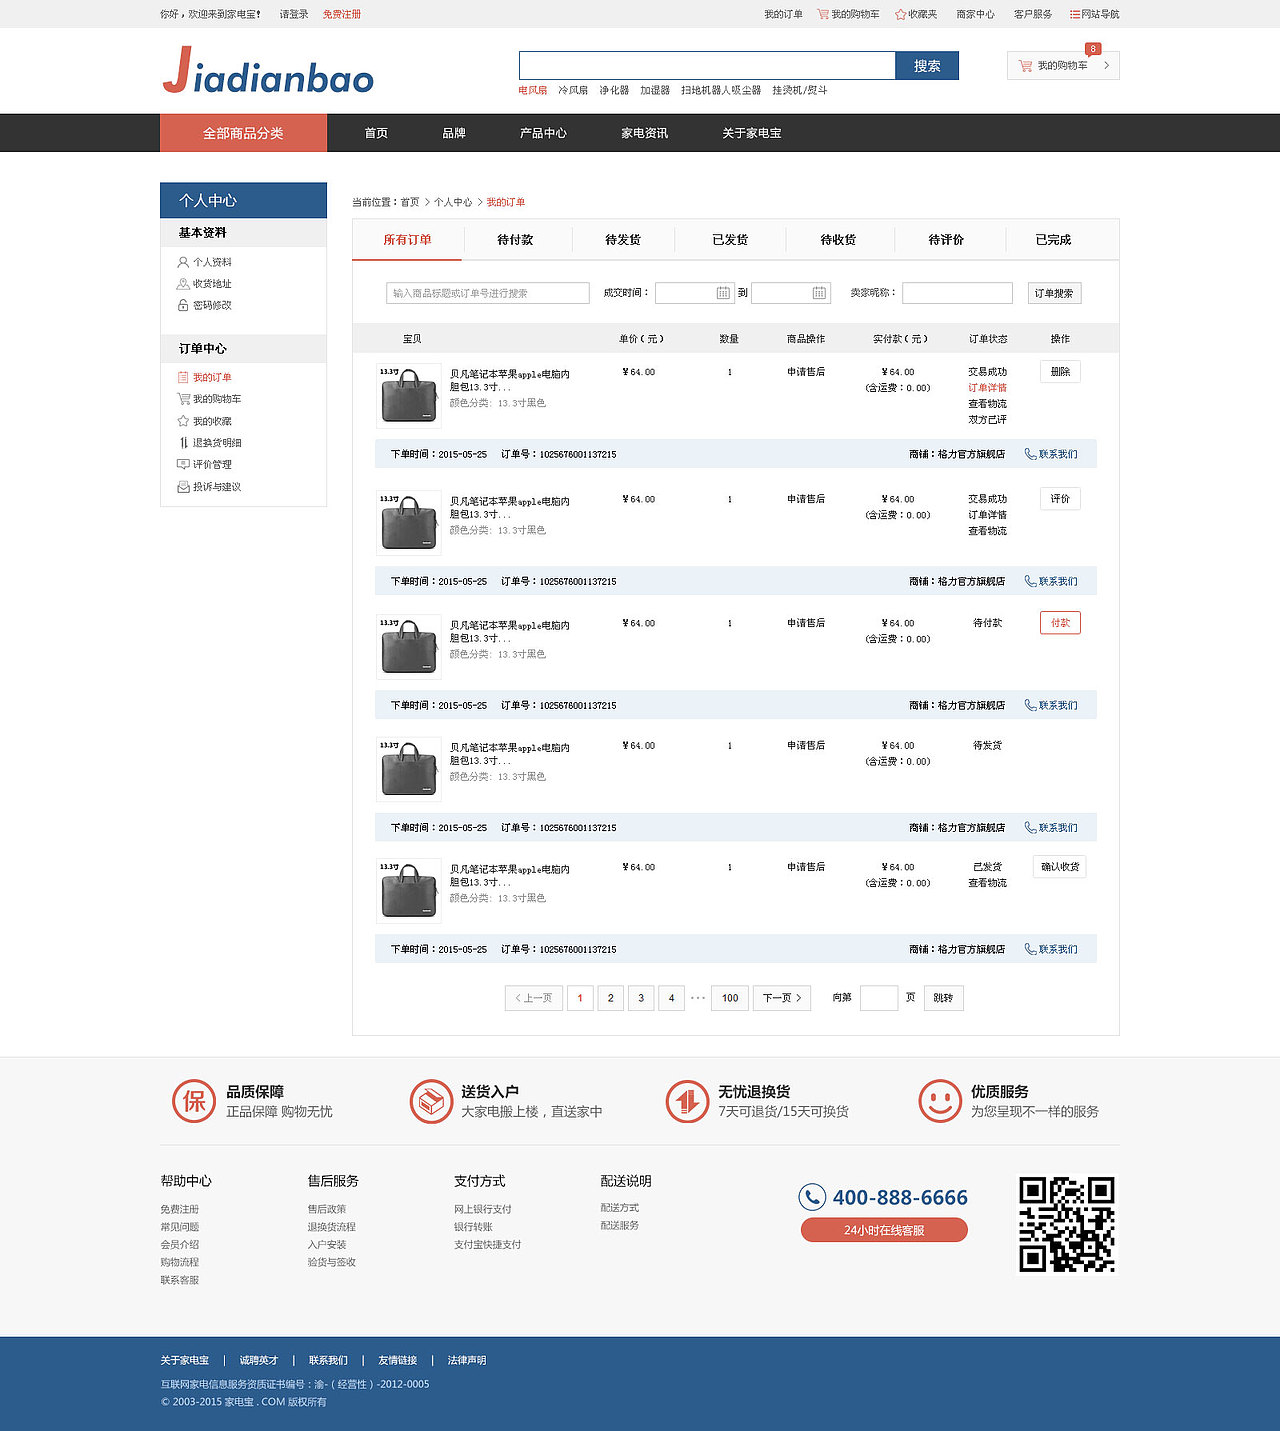Click the main search input field
The width and height of the screenshot is (1280, 1431).
[x=707, y=66]
